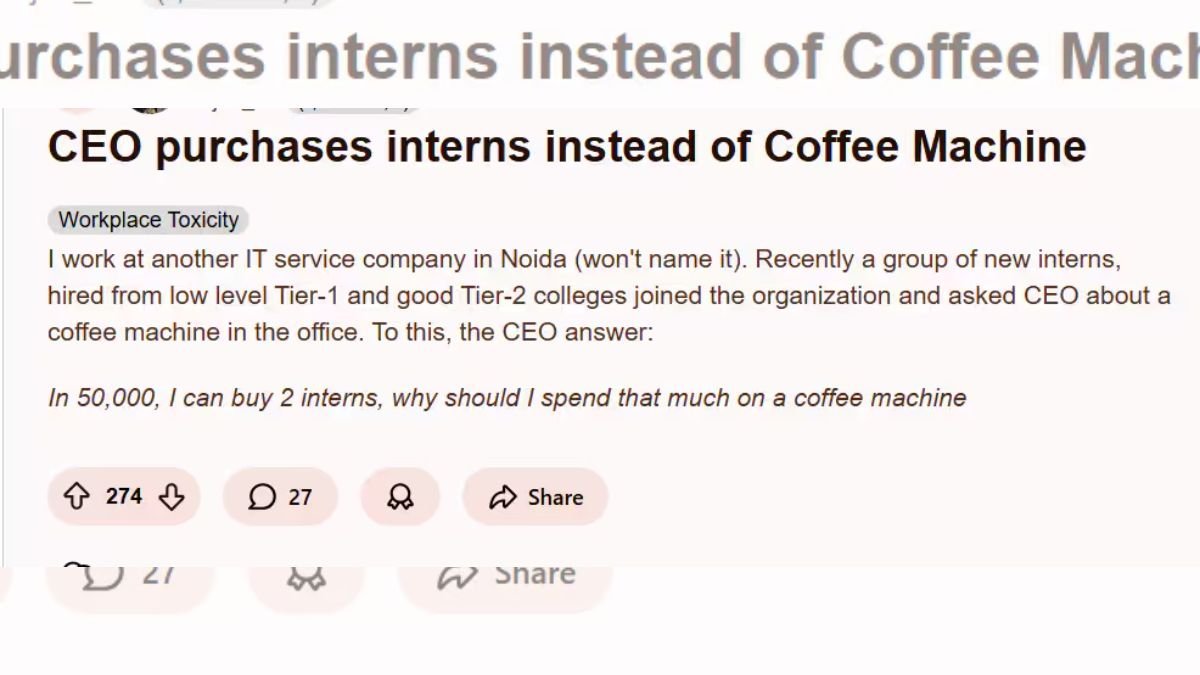Downvote the coffee machine post

[172, 497]
